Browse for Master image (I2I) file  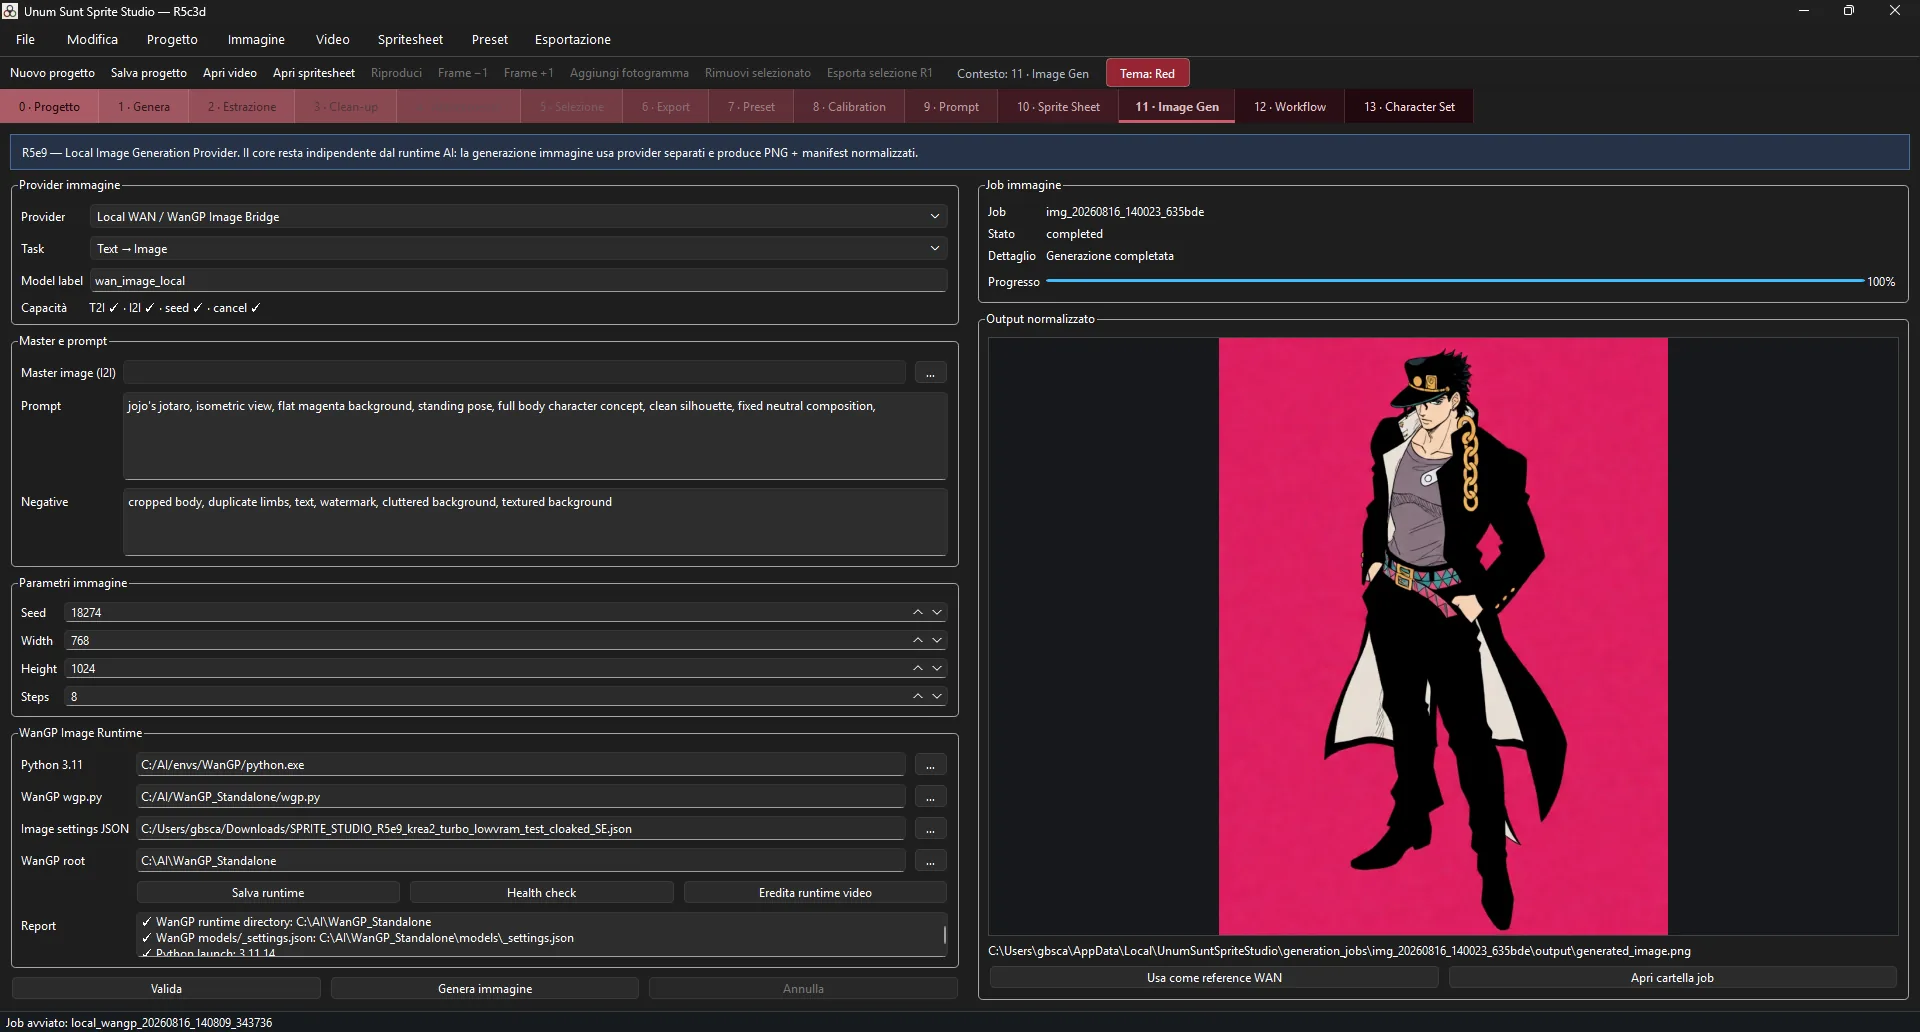(930, 373)
